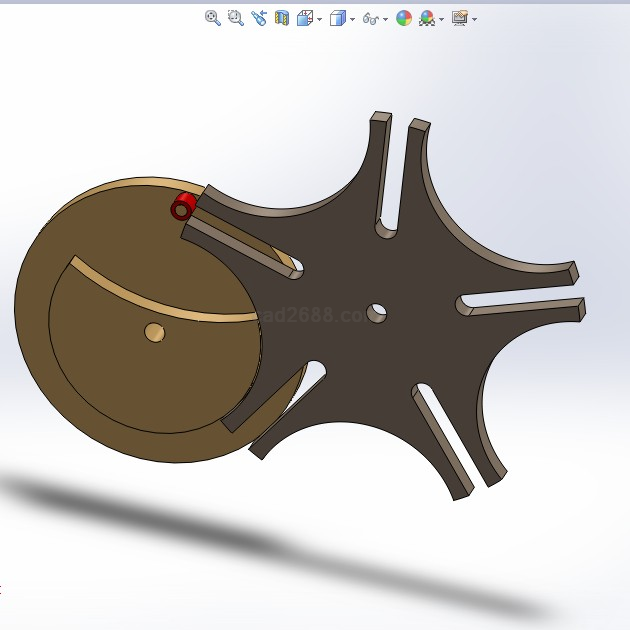
Task: Toggle Hide/Show Items glasses icon
Action: (370, 18)
